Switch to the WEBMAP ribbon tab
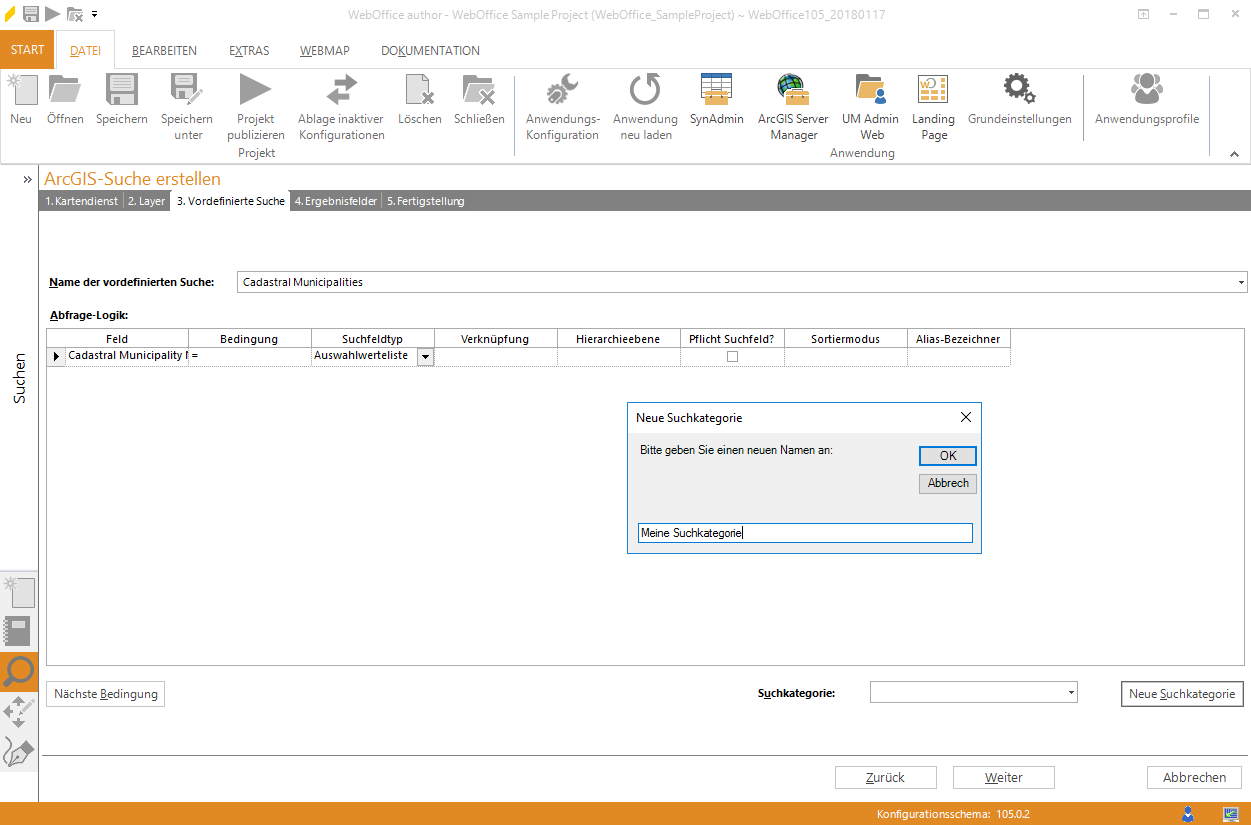 [x=319, y=51]
